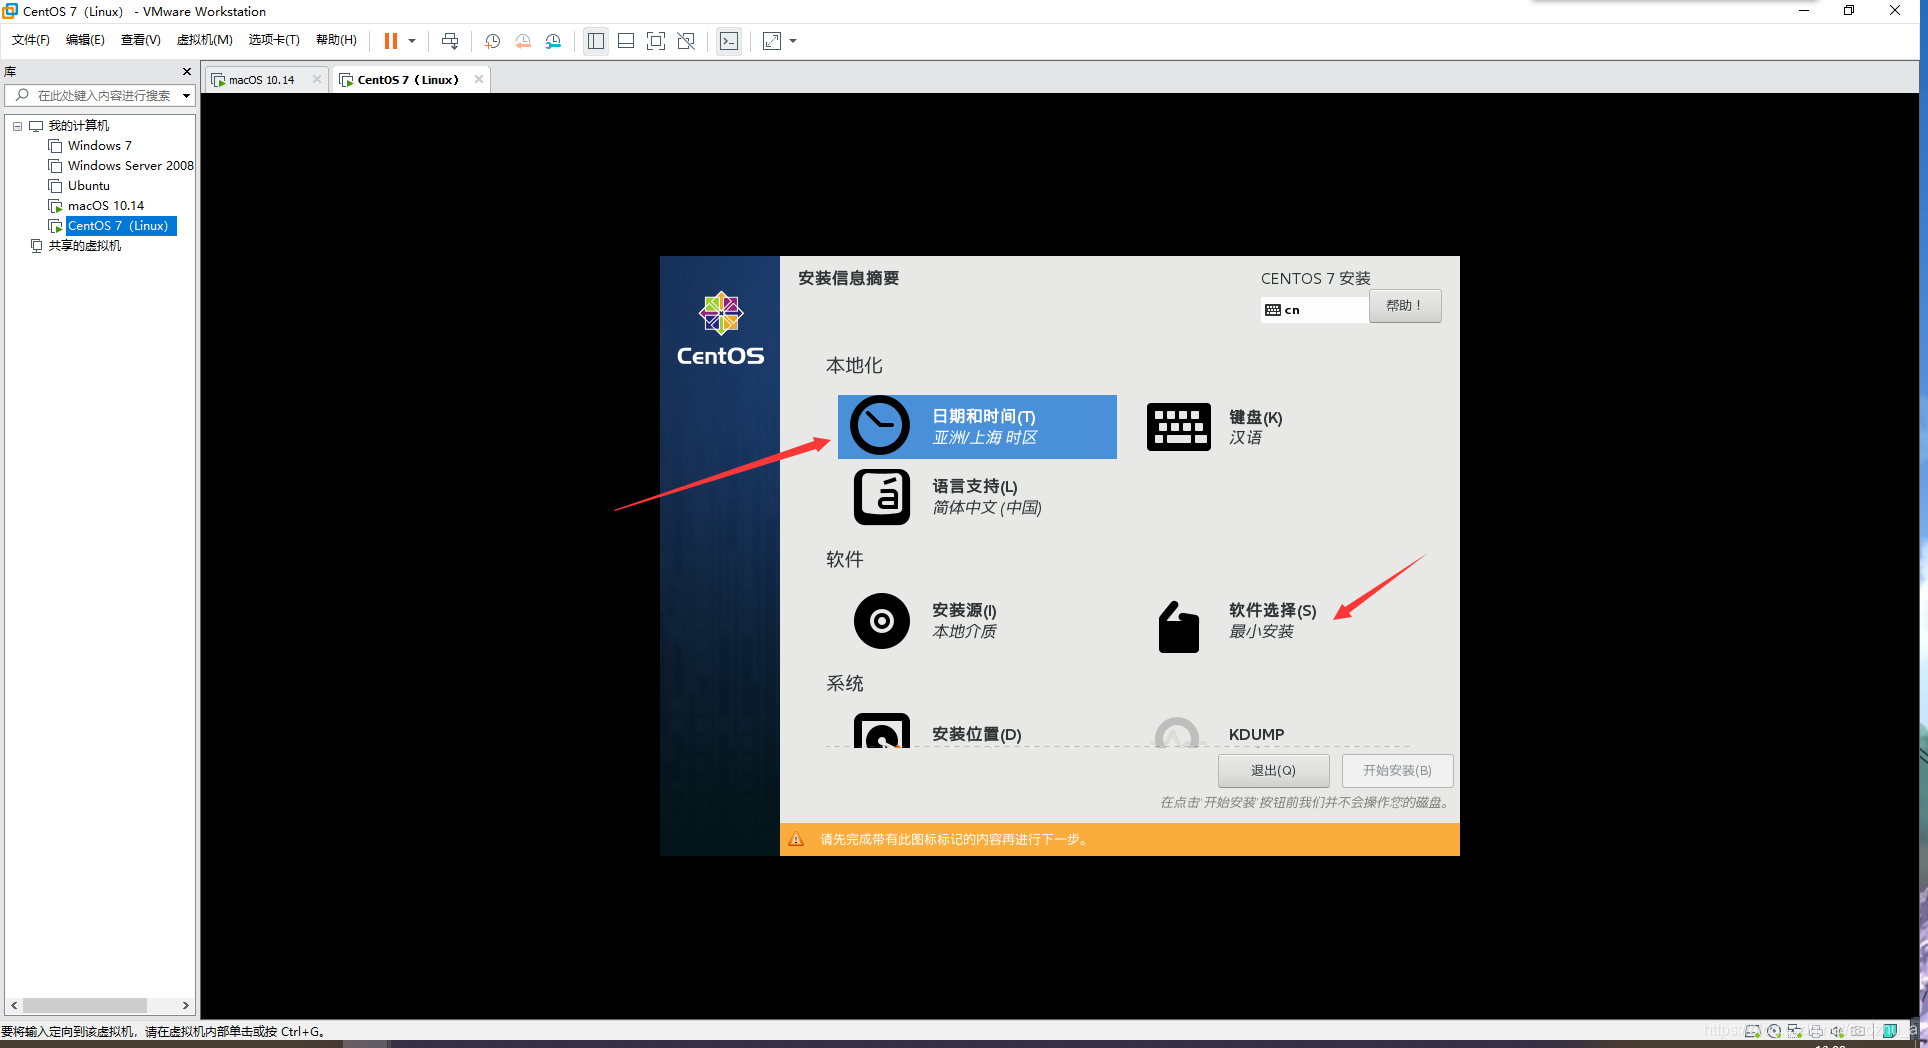Send Ctrl+Alt+Del to the virtual machine
This screenshot has height=1048, width=1928.
(450, 41)
